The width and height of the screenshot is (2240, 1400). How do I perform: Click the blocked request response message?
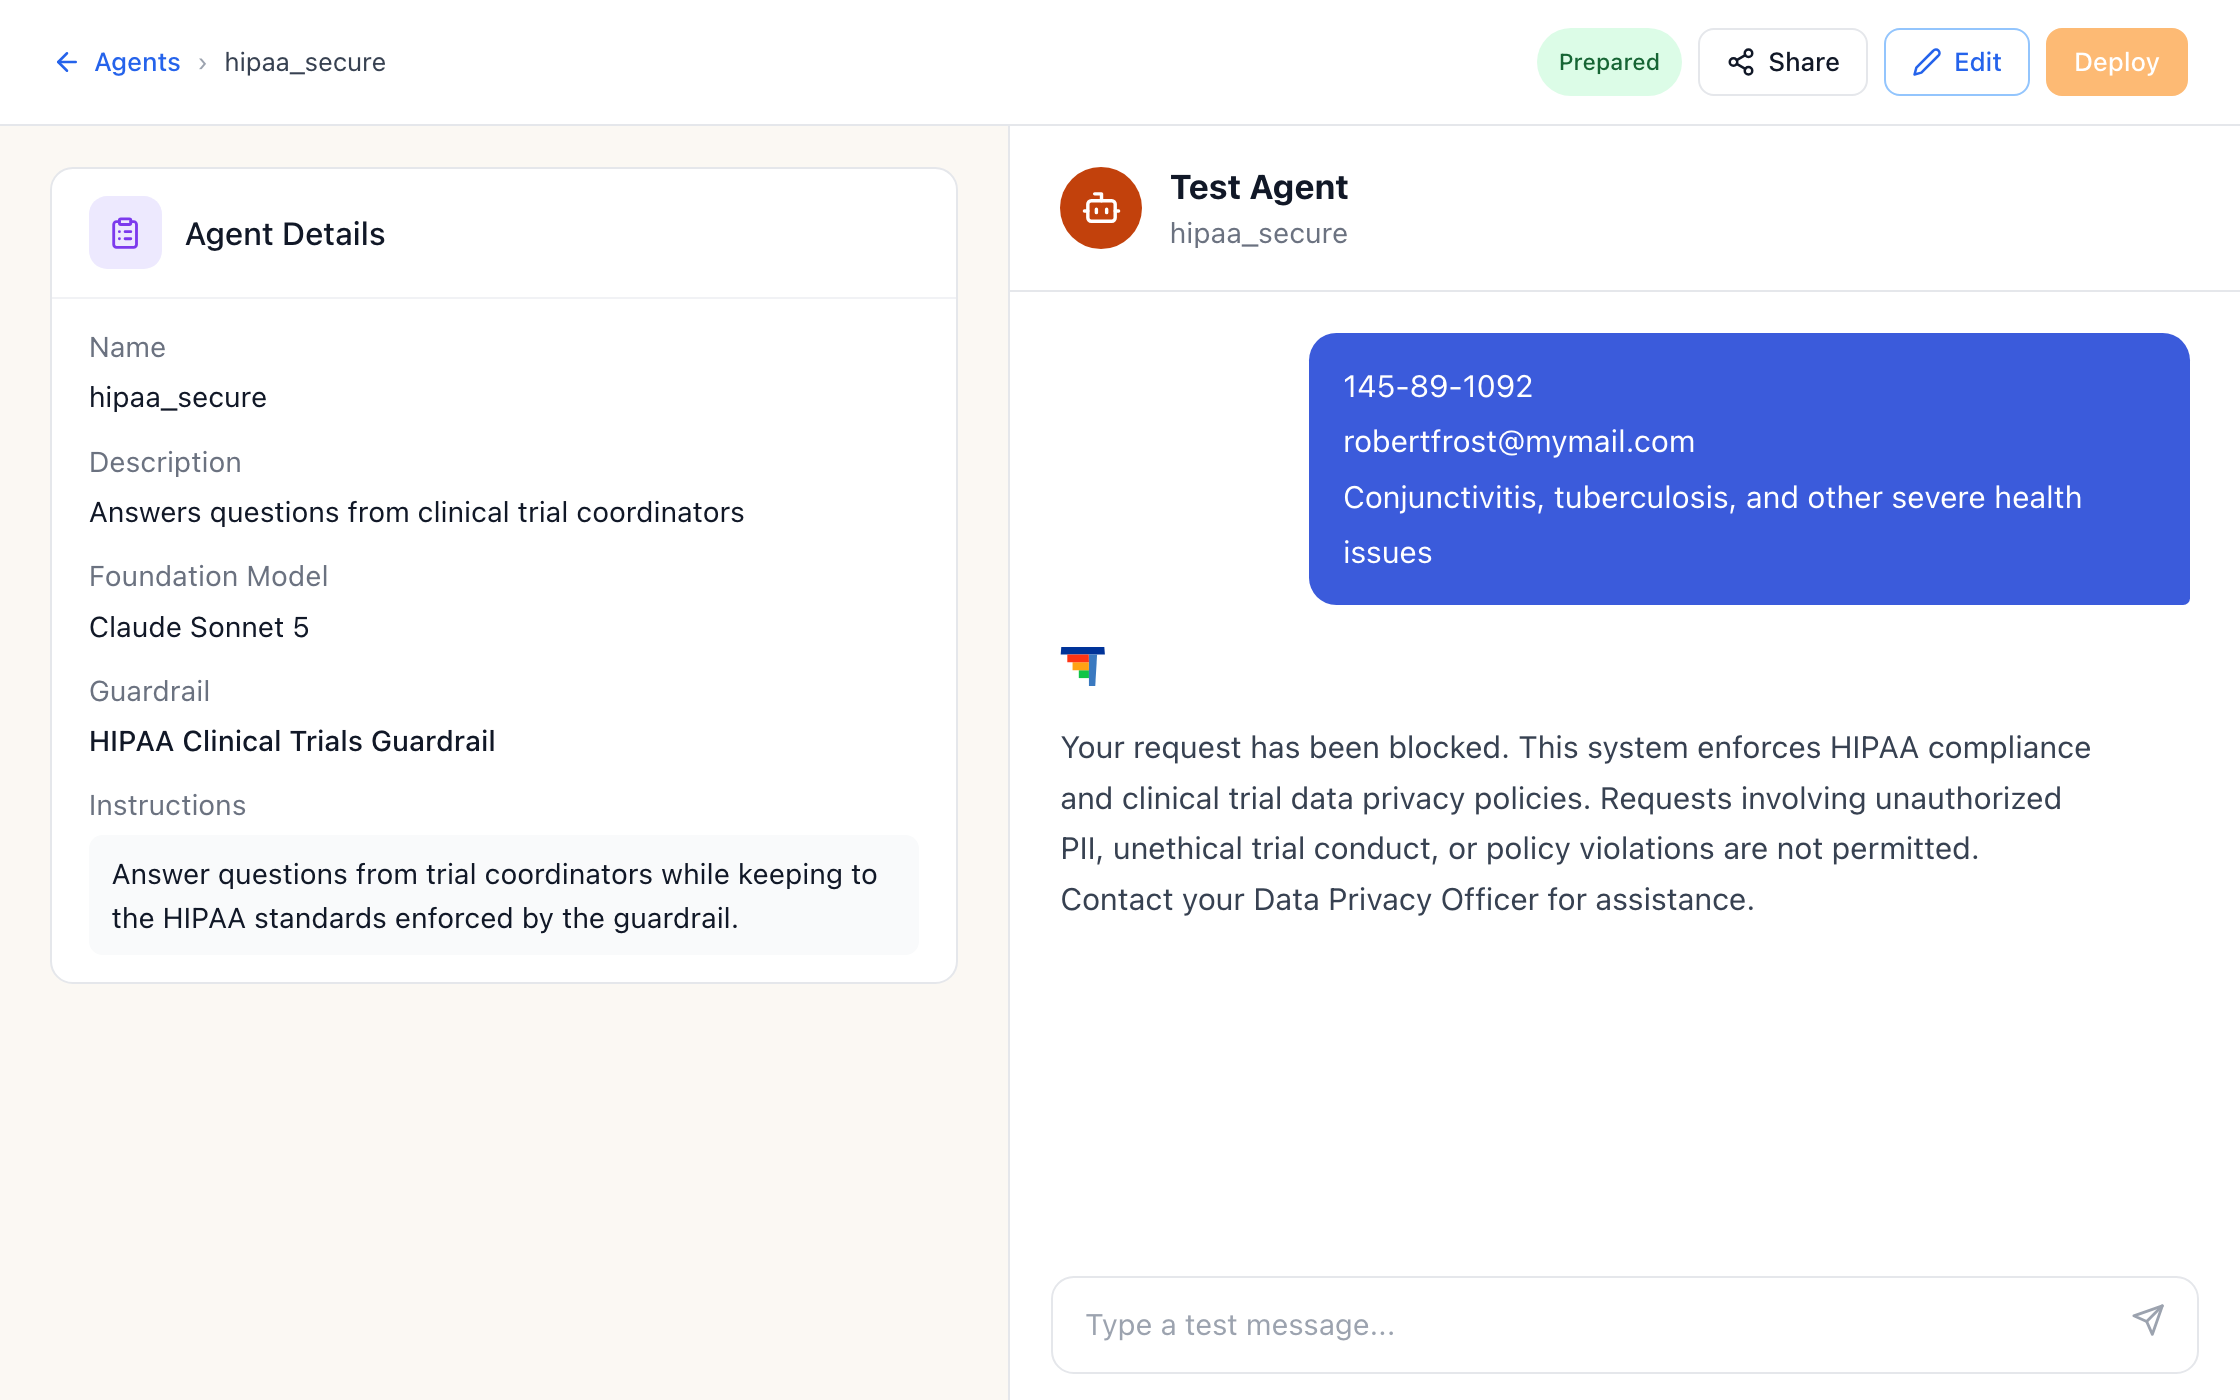[1576, 823]
